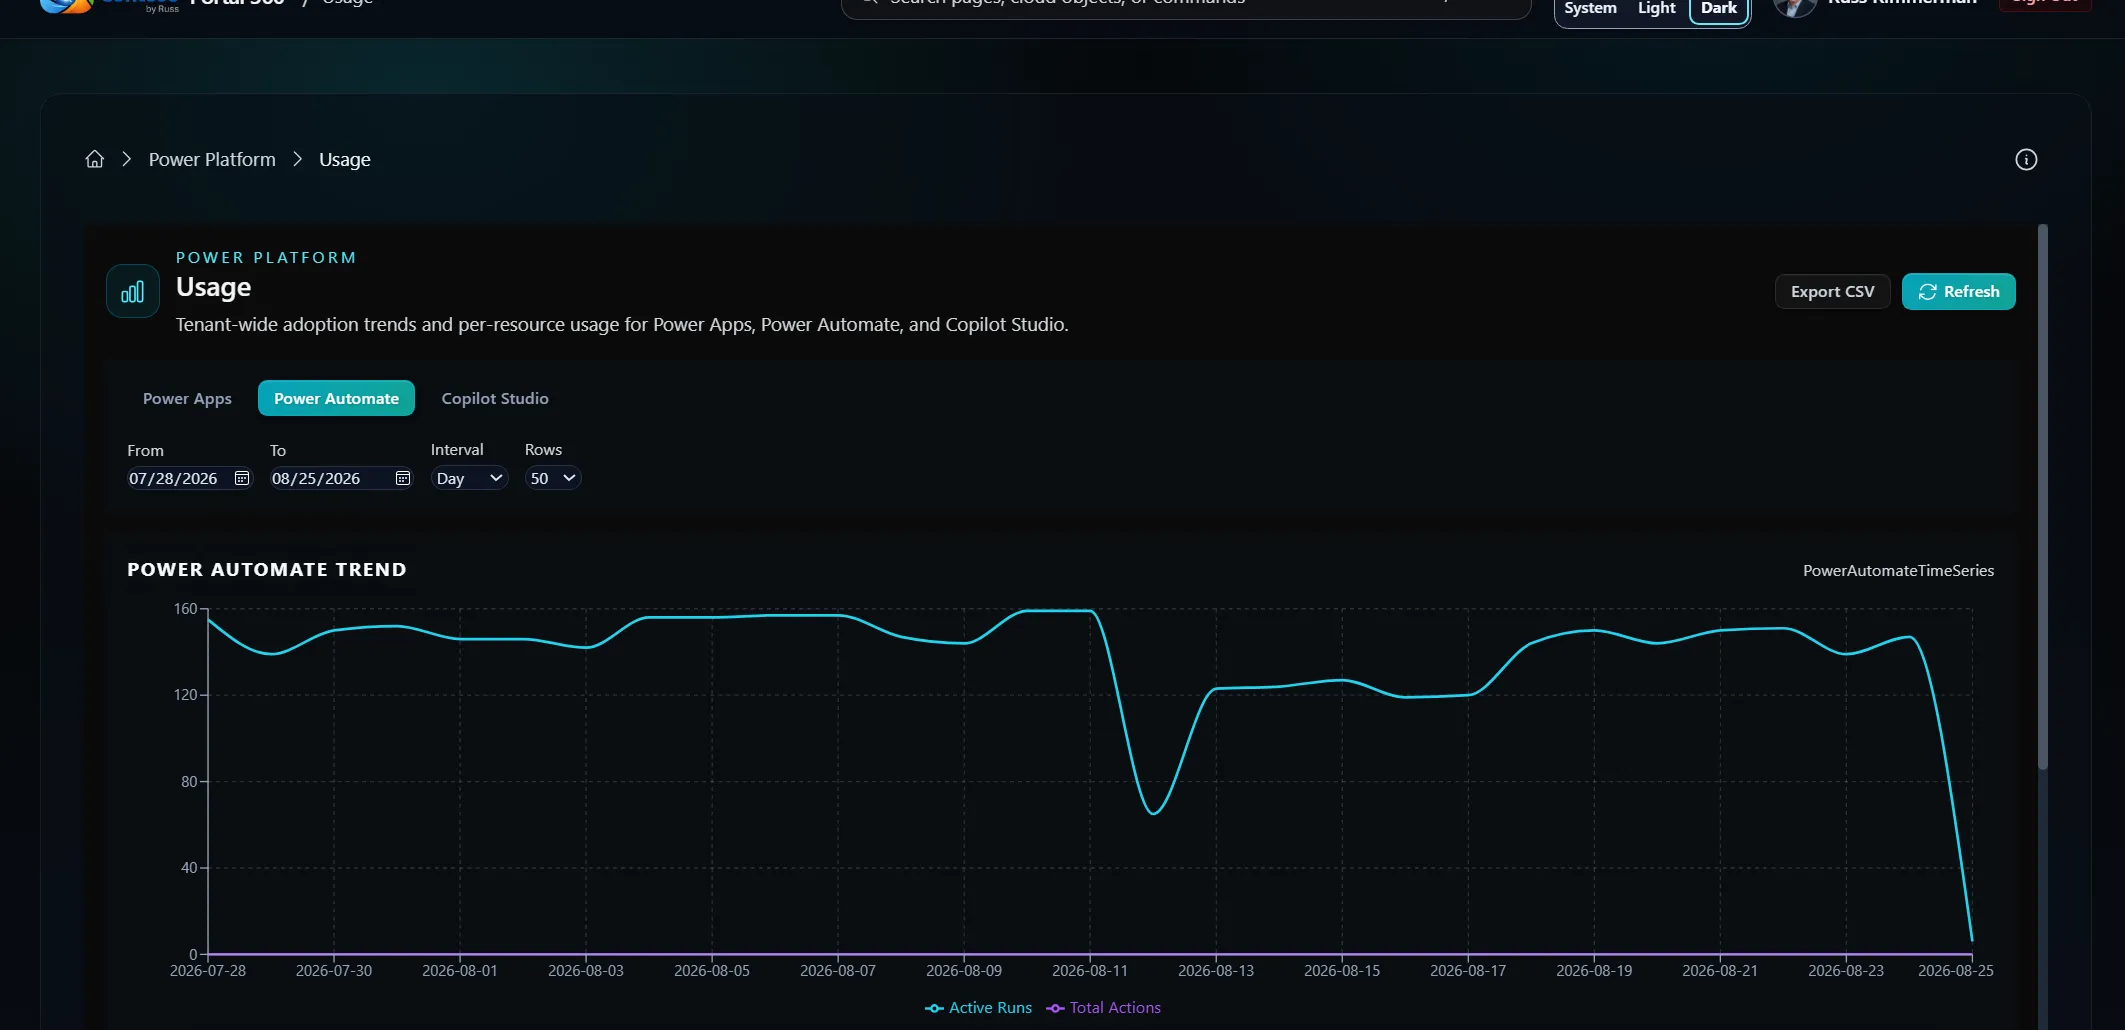
Task: Click the 2026-08-11 axis label
Action: pos(1090,970)
